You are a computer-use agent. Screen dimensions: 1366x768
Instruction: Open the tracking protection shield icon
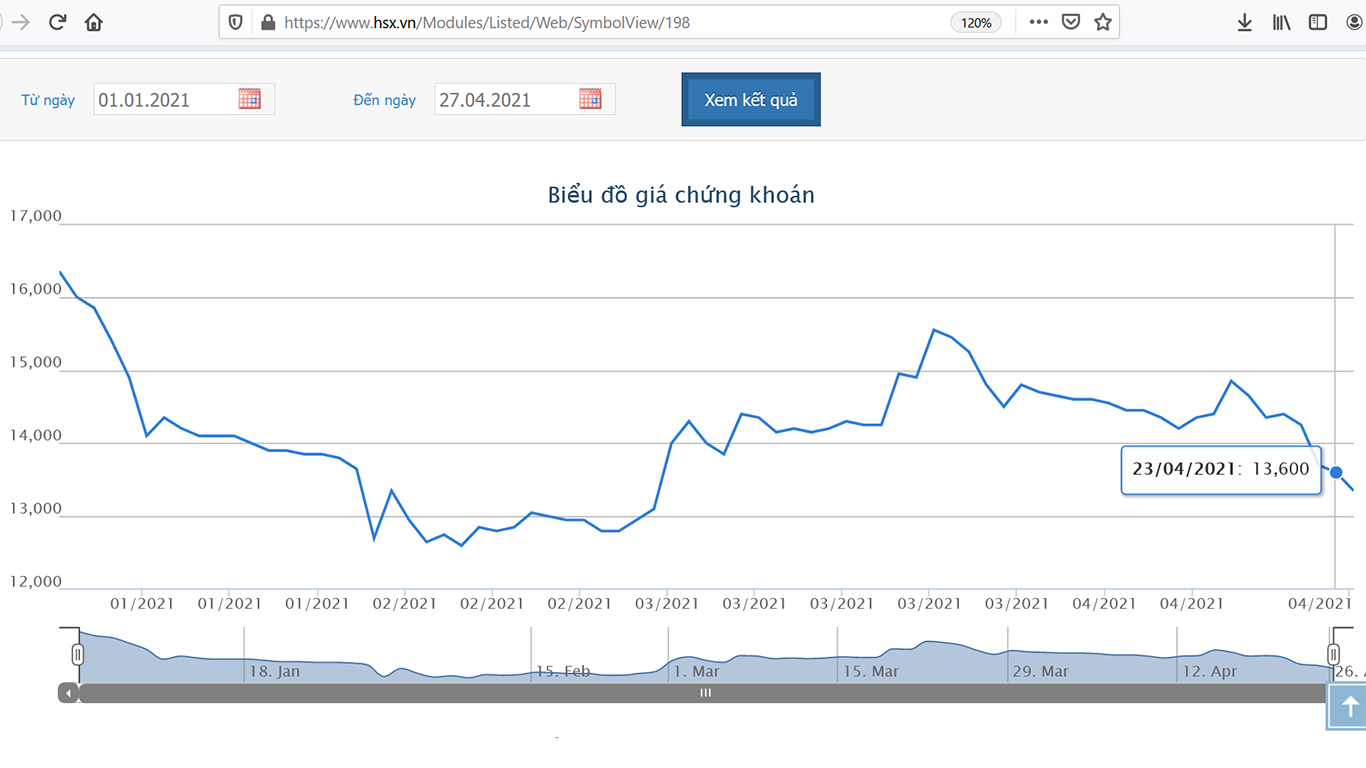click(x=236, y=22)
